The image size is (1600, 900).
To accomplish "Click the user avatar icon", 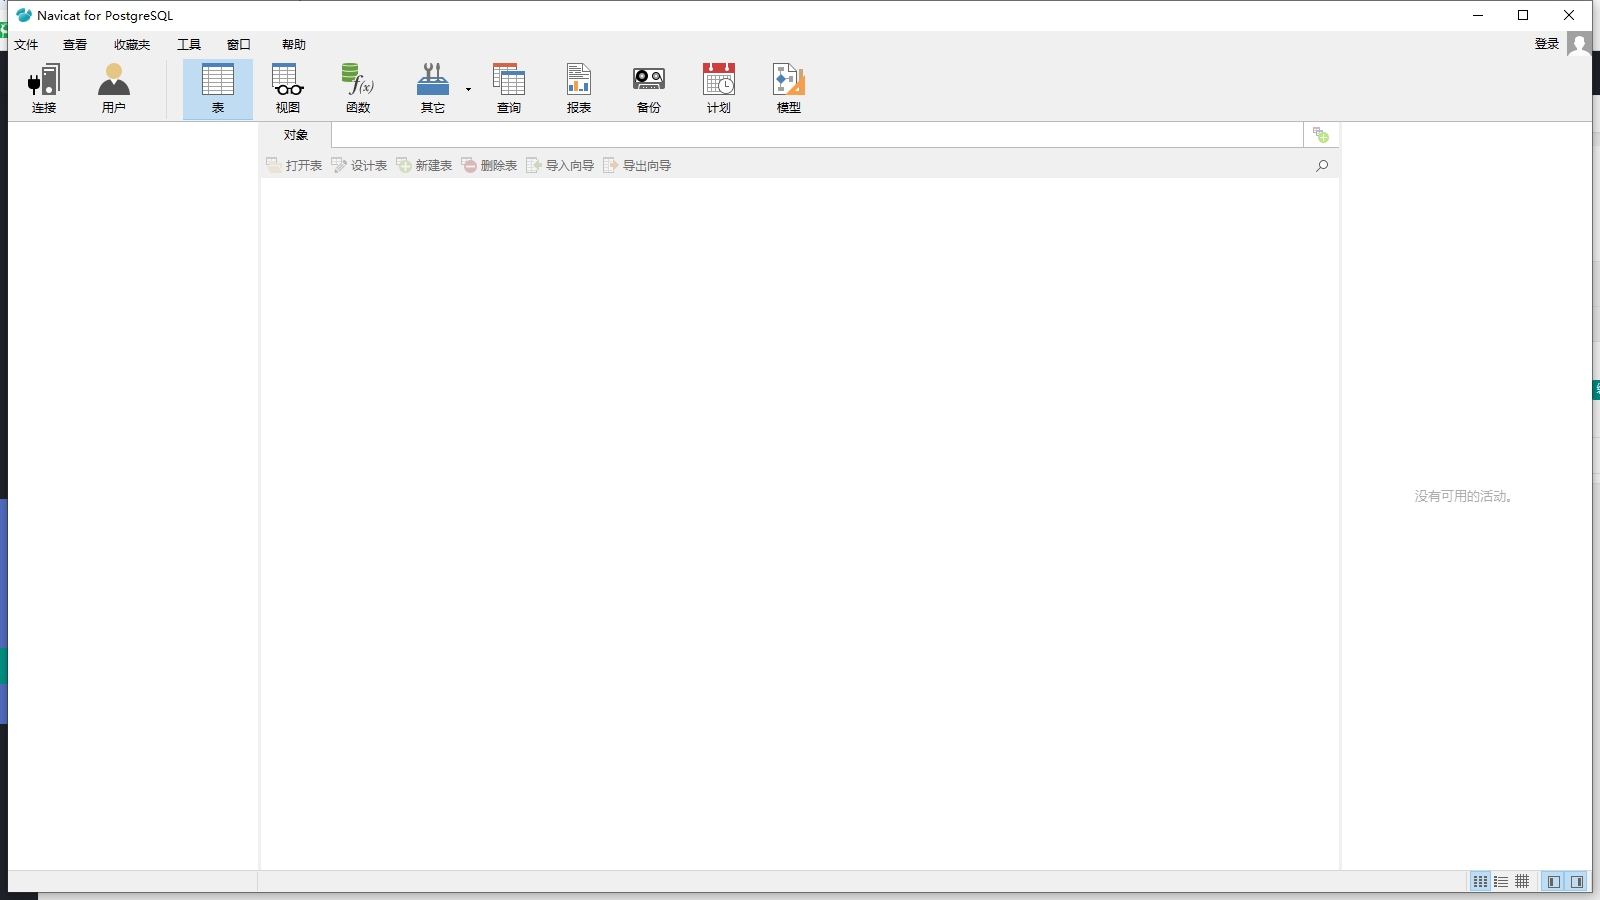I will point(1579,44).
